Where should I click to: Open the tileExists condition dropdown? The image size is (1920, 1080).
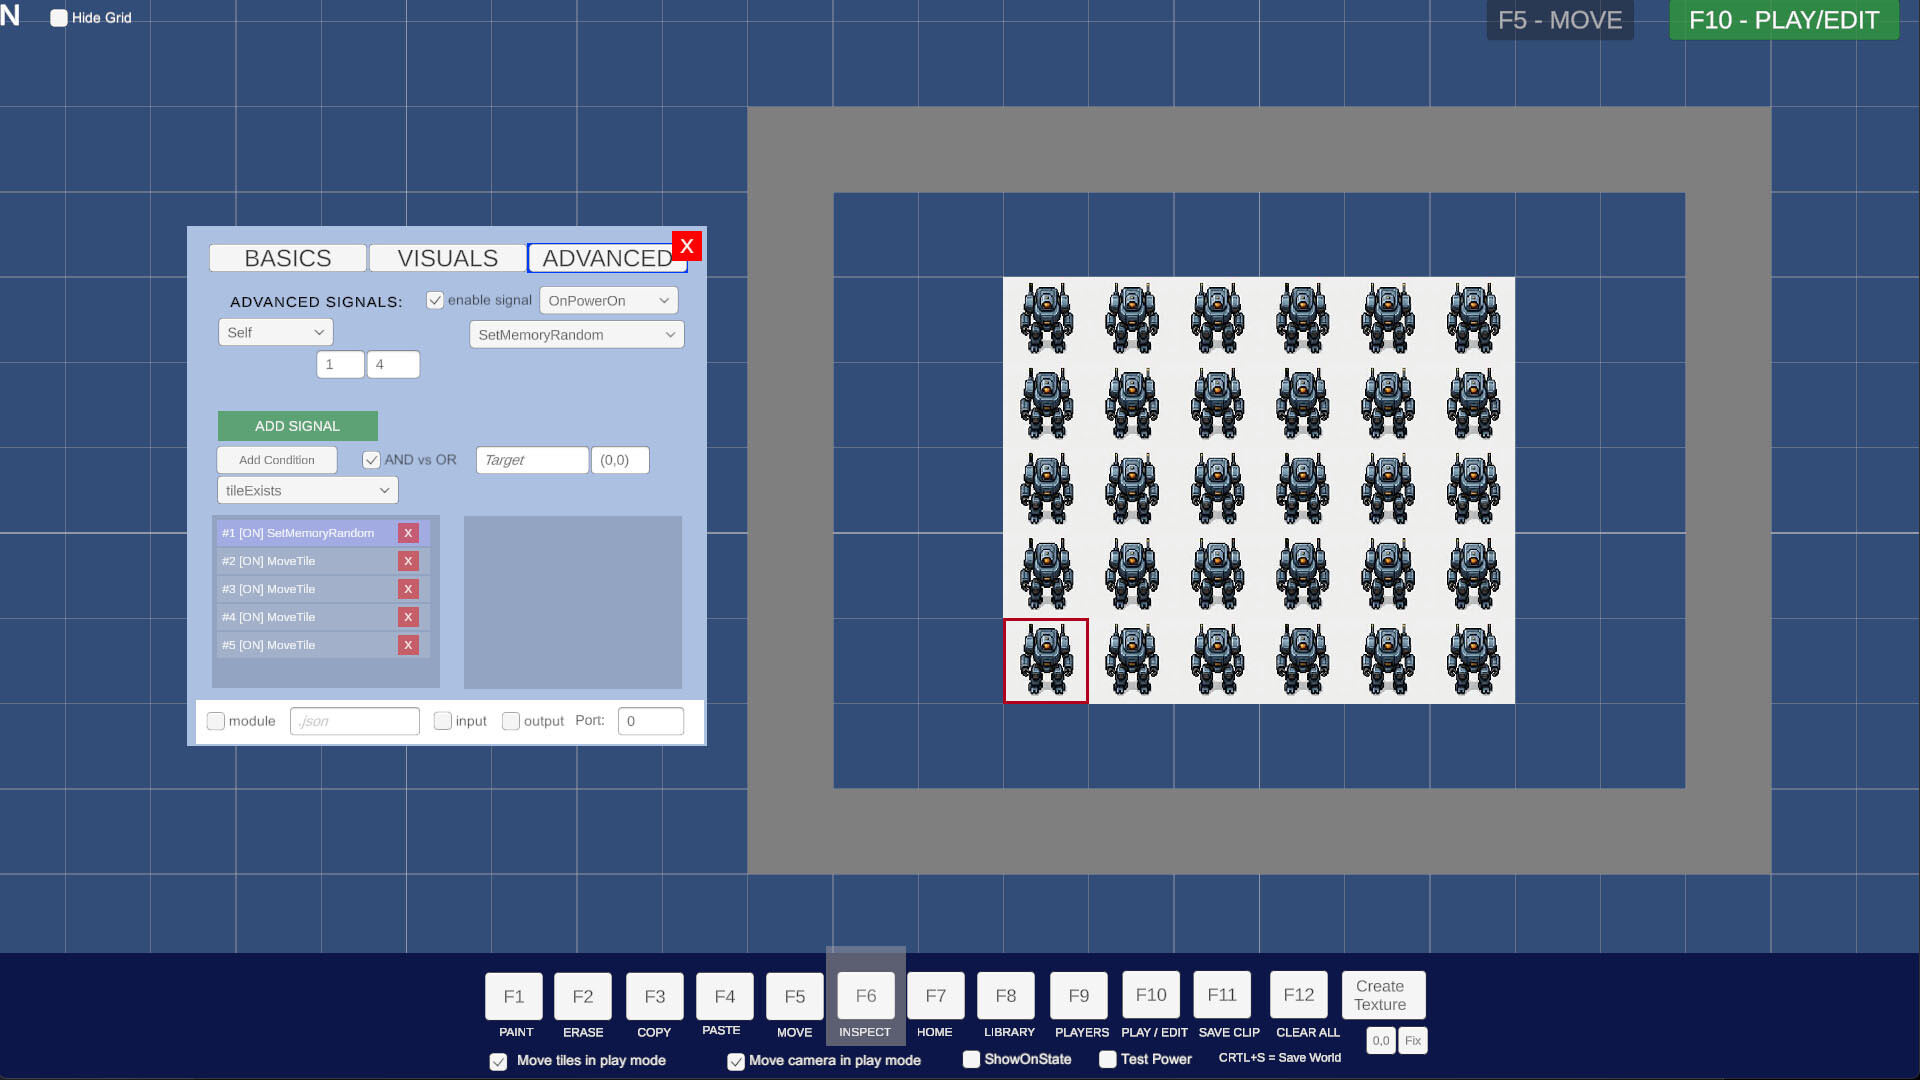(308, 490)
